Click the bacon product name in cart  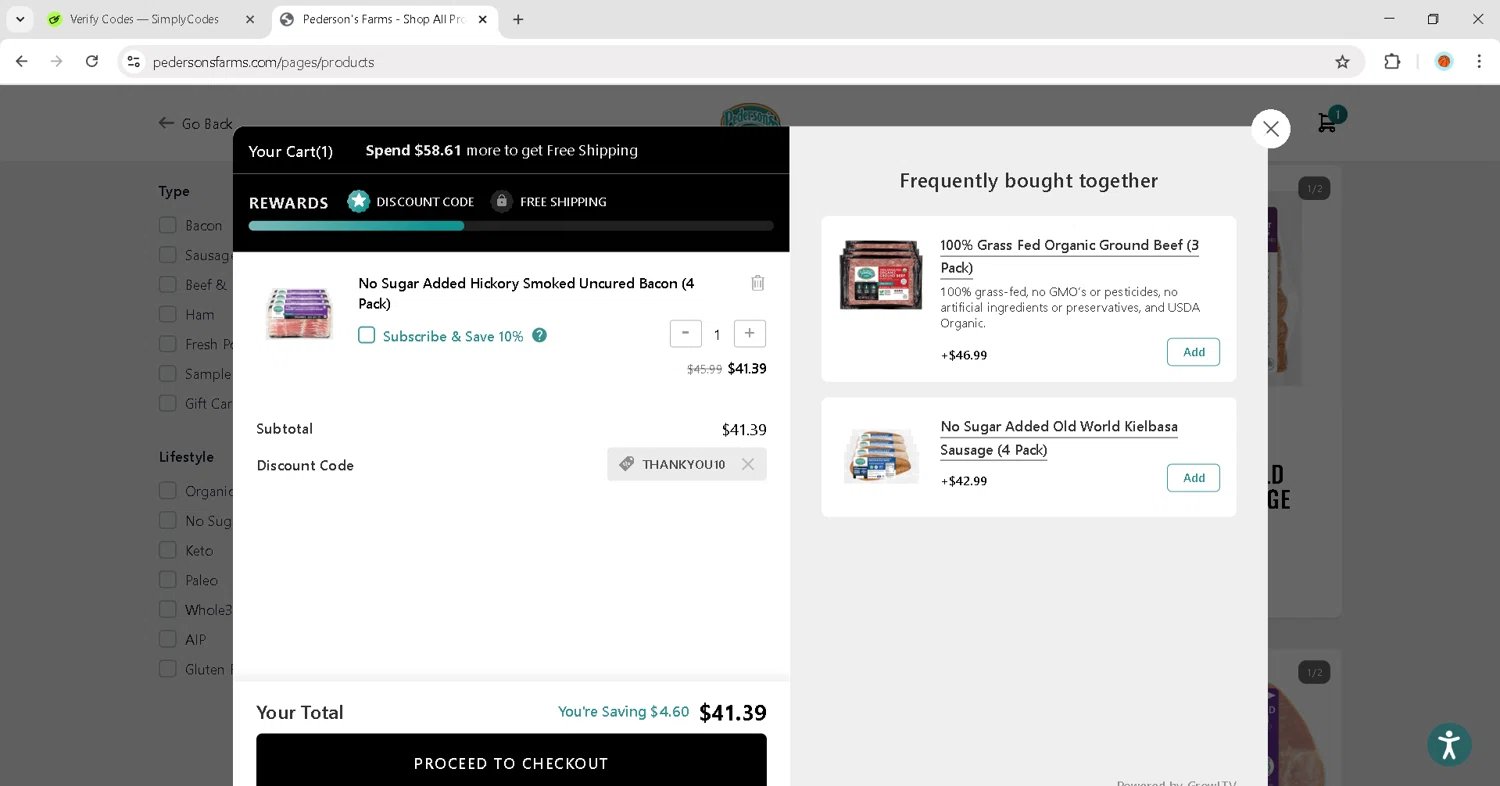coord(526,293)
